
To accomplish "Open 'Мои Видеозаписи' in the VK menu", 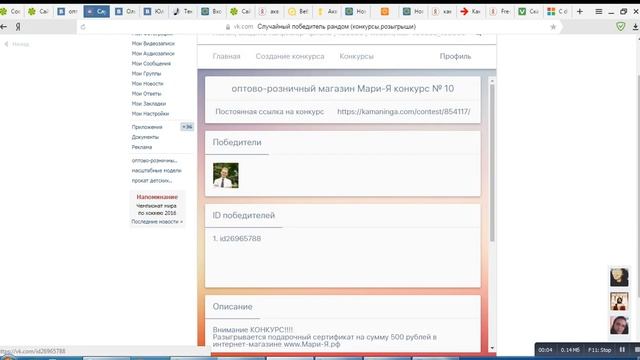I will pyautogui.click(x=153, y=43).
